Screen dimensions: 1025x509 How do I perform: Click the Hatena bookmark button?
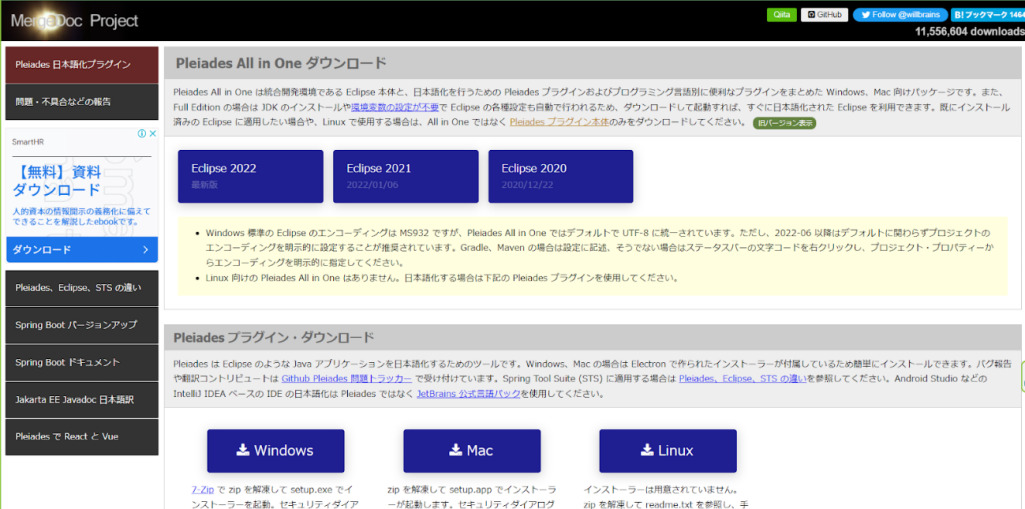coord(988,14)
